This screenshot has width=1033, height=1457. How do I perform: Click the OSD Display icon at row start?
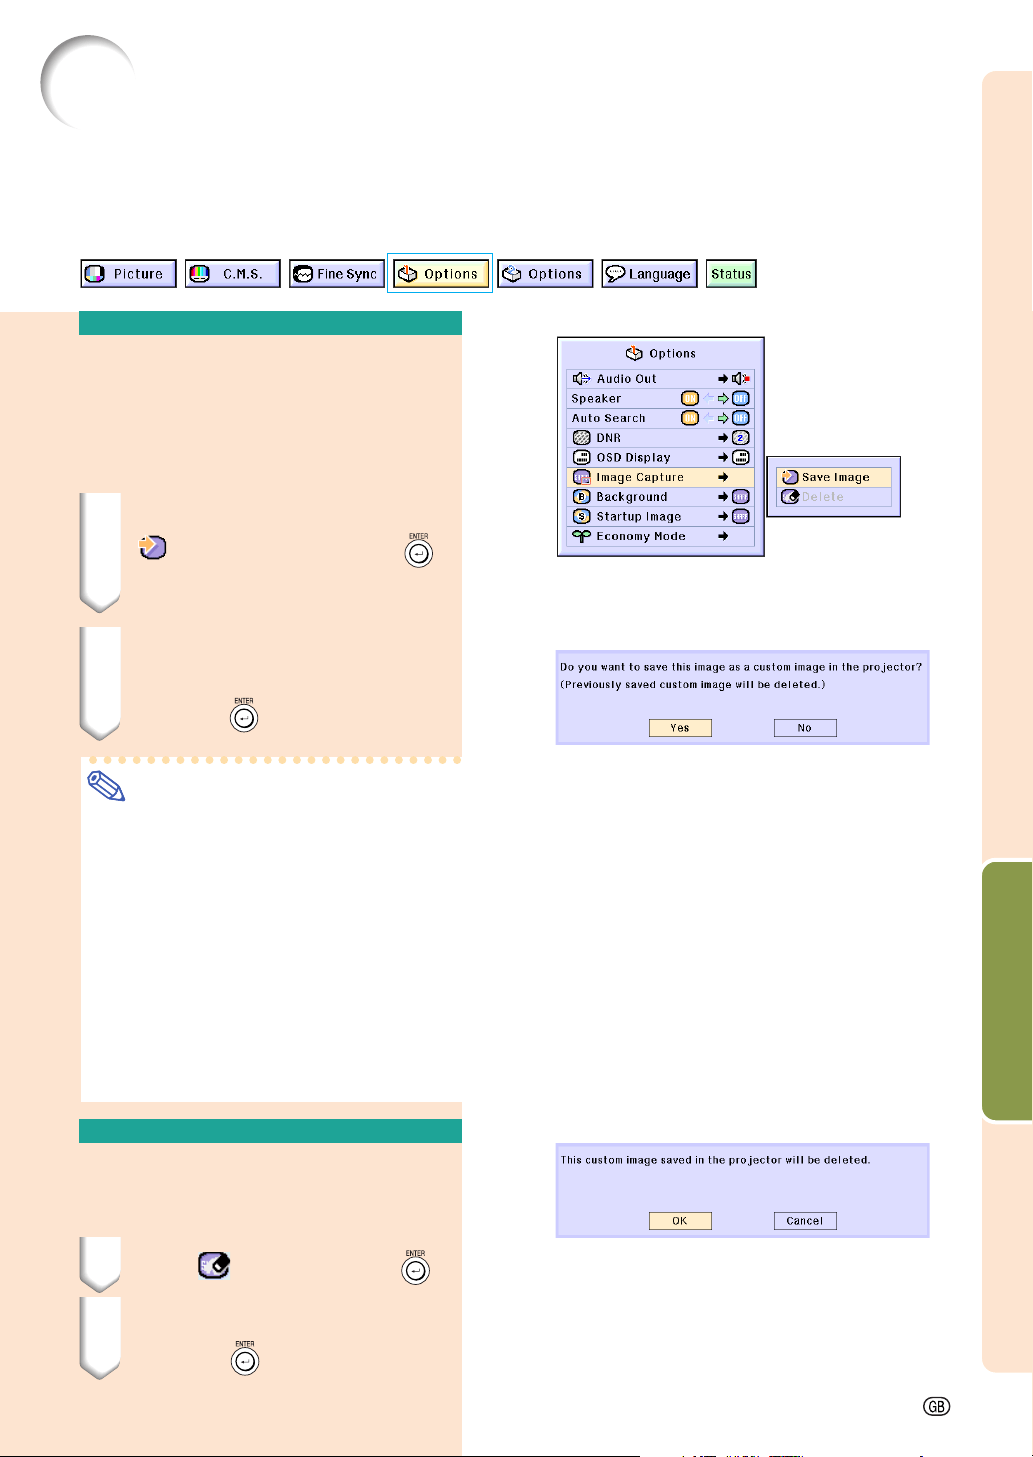581,457
